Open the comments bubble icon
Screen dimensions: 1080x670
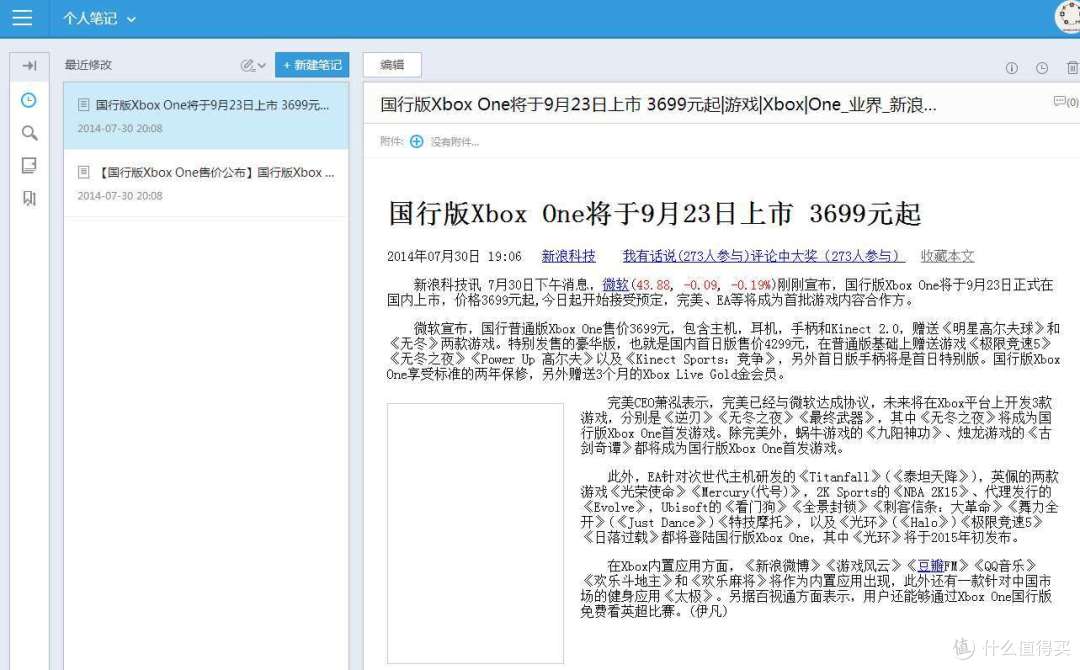coord(1065,102)
